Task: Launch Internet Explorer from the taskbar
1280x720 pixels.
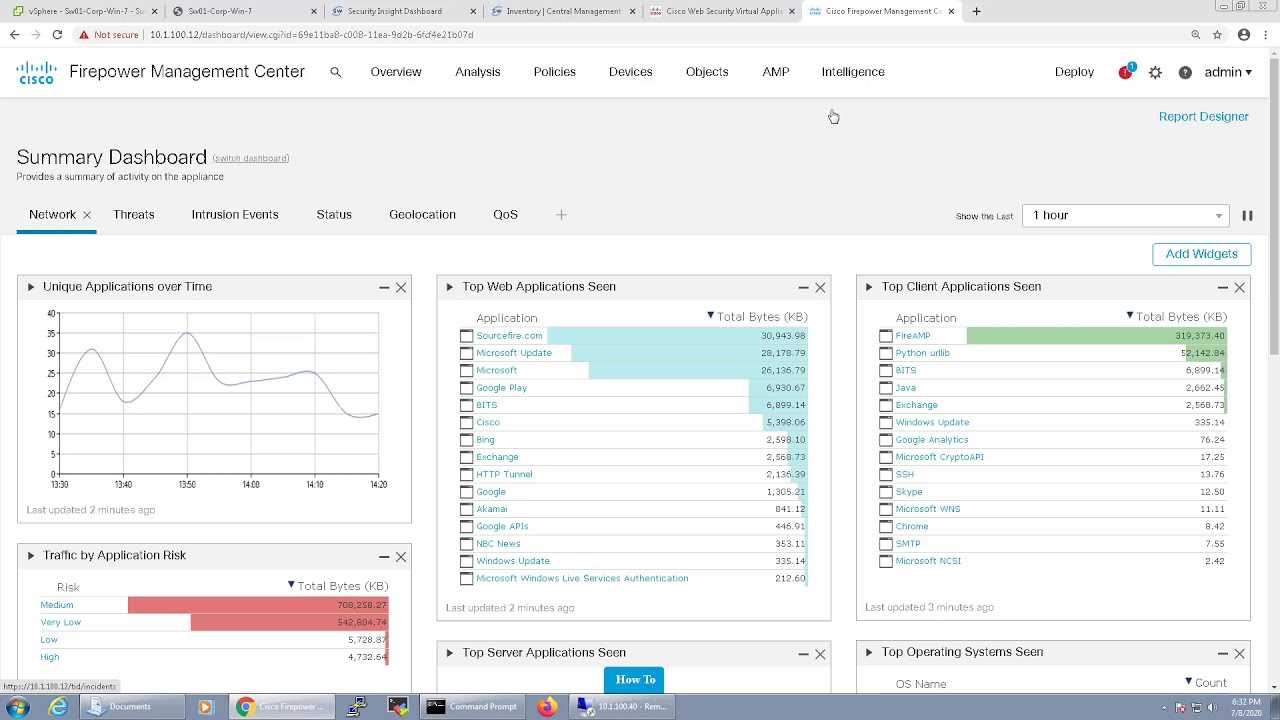Action: tap(59, 707)
